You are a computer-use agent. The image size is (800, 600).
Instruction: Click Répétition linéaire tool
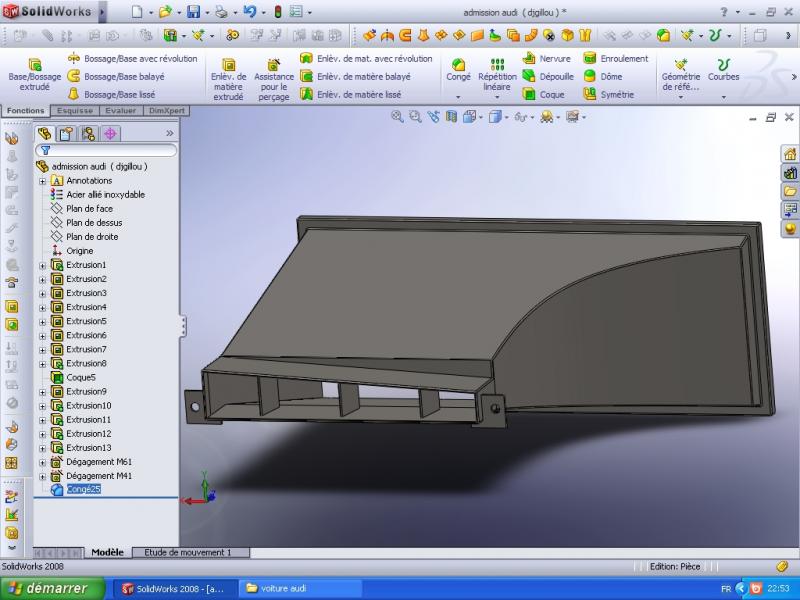coord(497,74)
